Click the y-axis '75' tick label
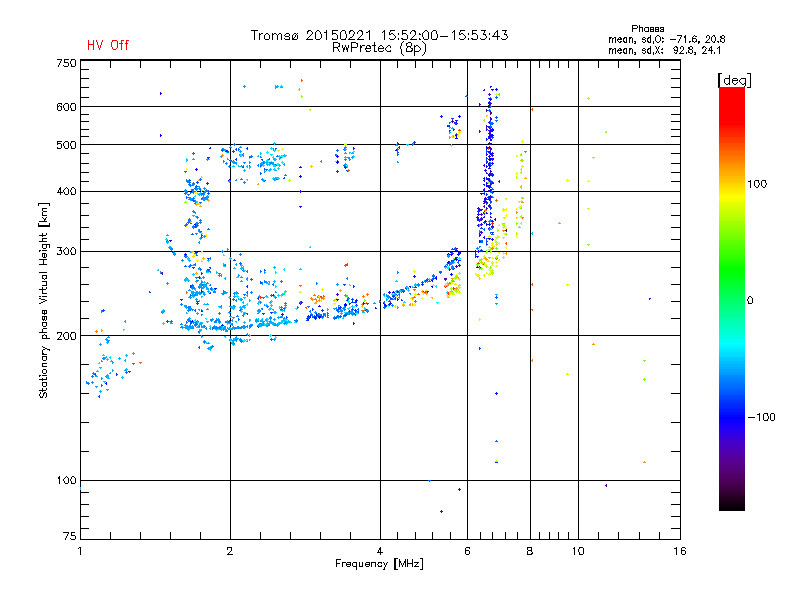This screenshot has height=600, width=800. pos(70,536)
